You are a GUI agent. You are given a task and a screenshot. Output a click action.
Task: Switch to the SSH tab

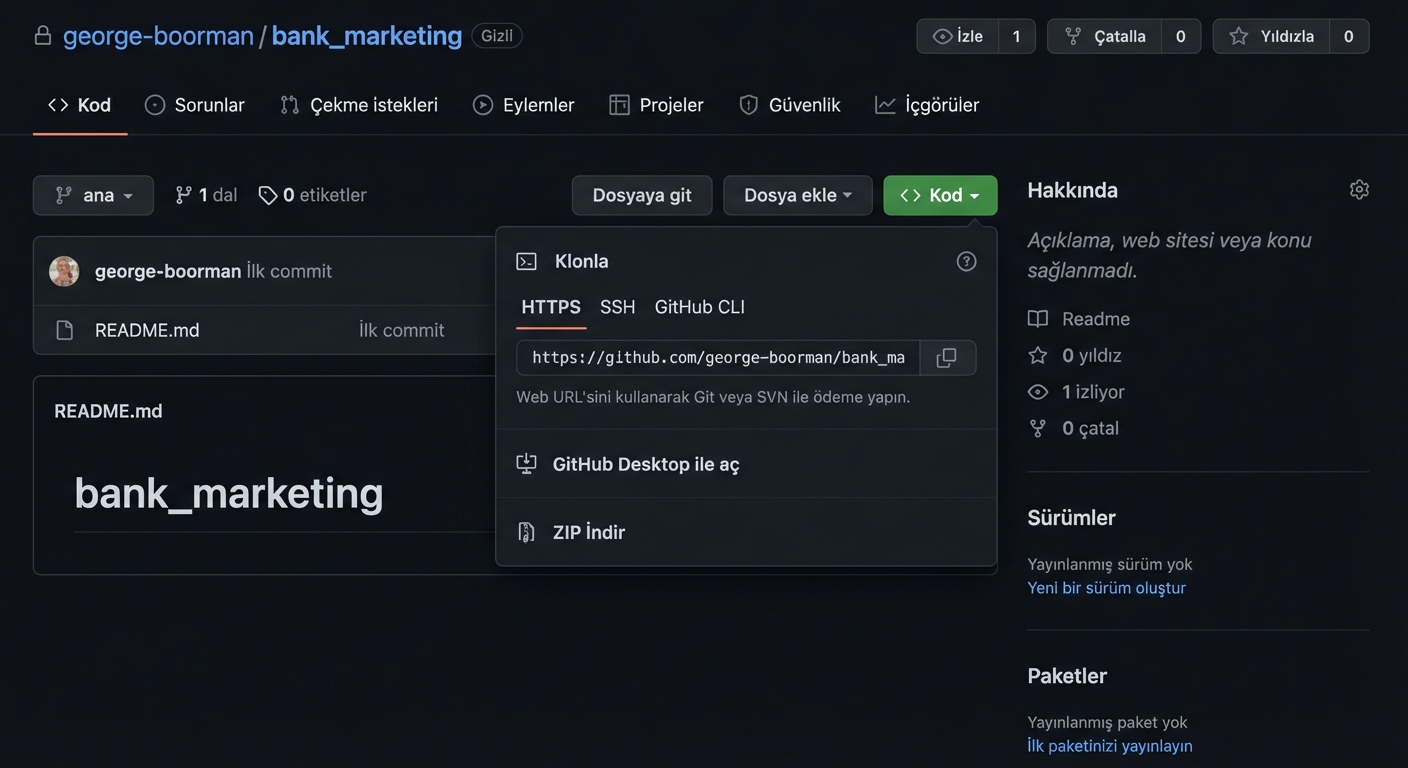pos(617,307)
